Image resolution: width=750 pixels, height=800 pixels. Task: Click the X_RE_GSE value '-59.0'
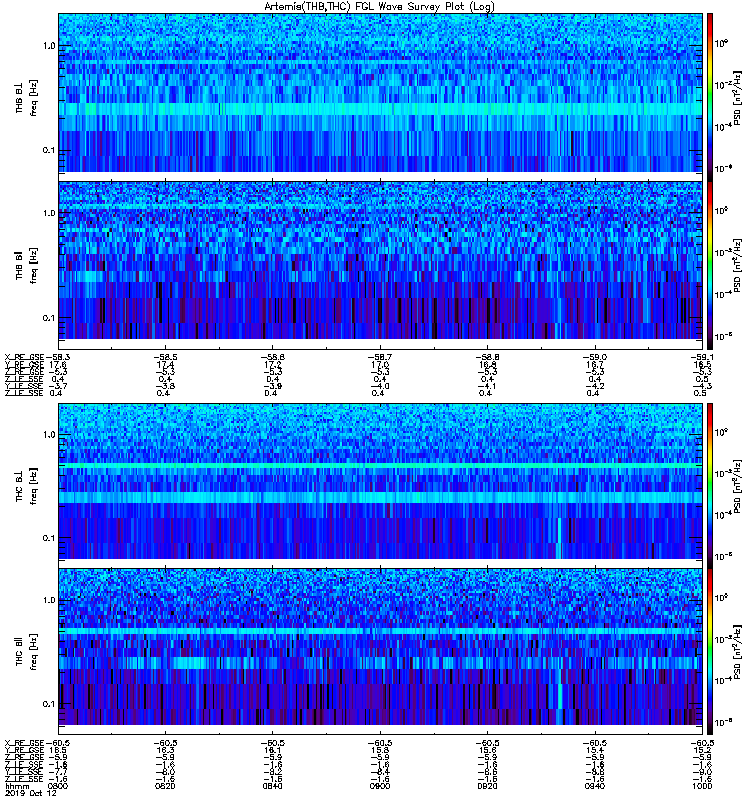click(595, 357)
